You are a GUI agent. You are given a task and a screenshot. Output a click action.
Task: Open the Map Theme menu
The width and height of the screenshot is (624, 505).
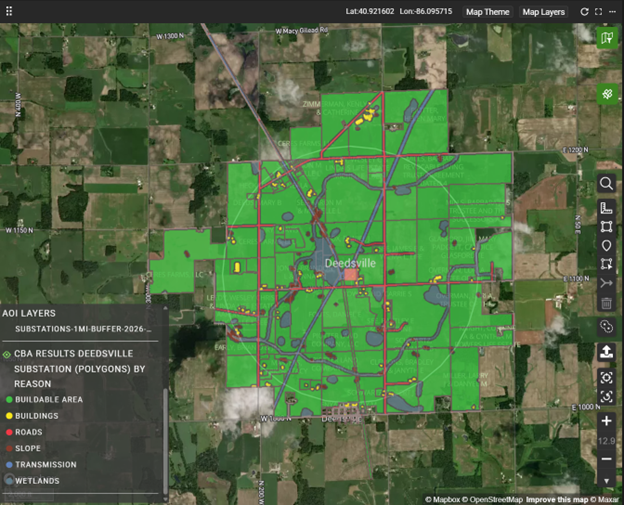tap(487, 12)
